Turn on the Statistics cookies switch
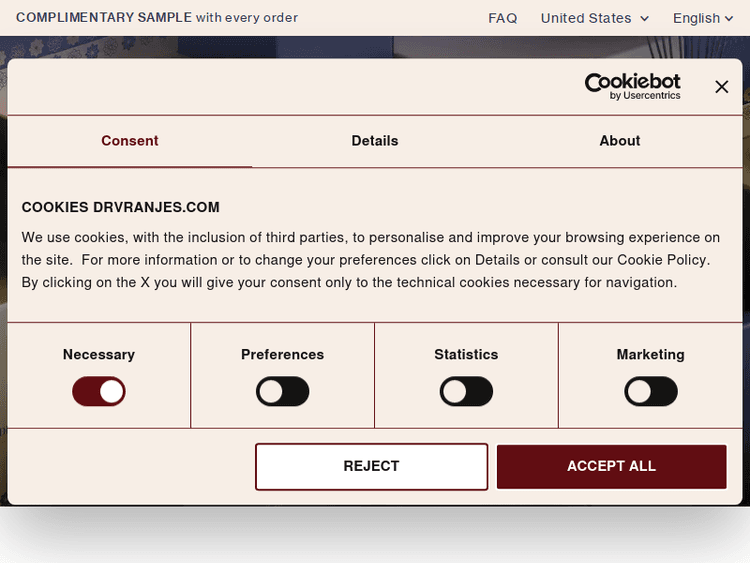The width and height of the screenshot is (750, 563). [x=466, y=391]
